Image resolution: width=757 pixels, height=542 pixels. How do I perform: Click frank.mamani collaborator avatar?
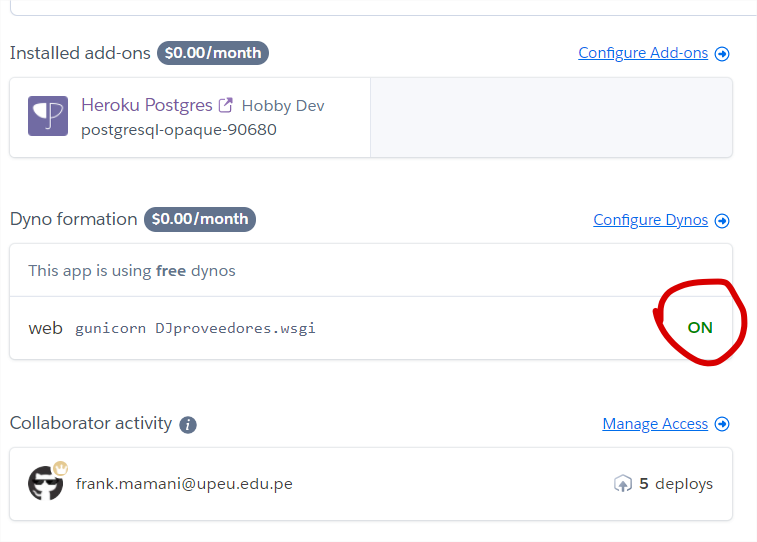pyautogui.click(x=46, y=484)
